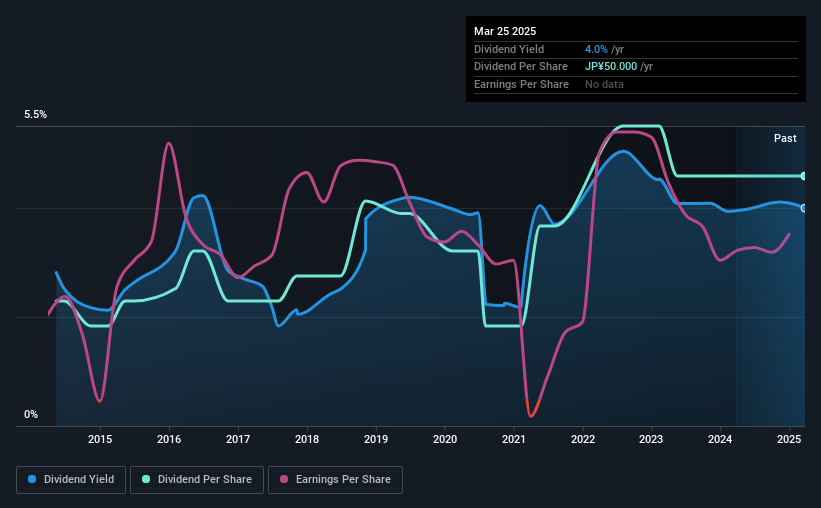Image resolution: width=821 pixels, height=508 pixels.
Task: Toggle the Dividend Yield legend button
Action: [x=71, y=480]
